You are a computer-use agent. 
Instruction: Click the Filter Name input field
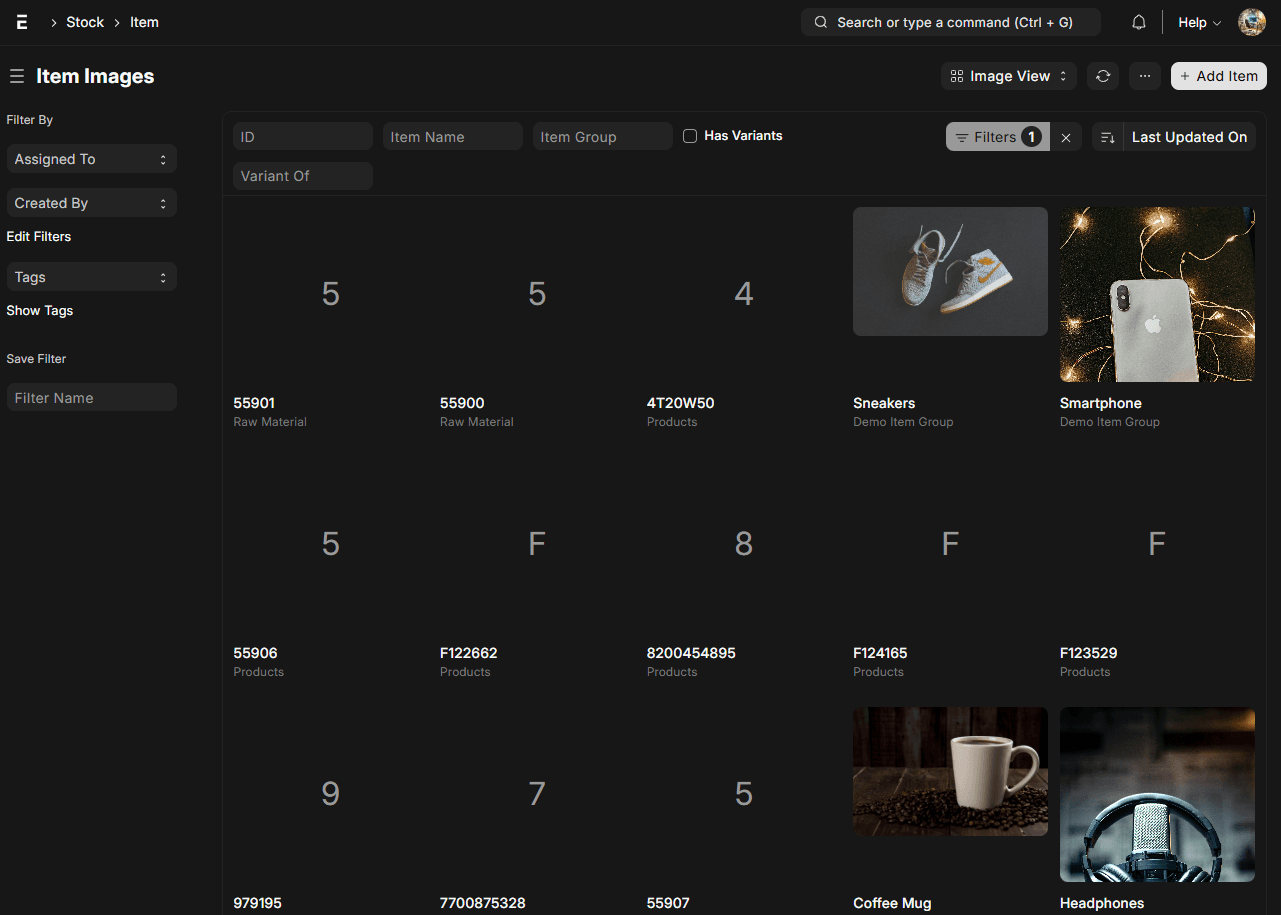pos(92,398)
